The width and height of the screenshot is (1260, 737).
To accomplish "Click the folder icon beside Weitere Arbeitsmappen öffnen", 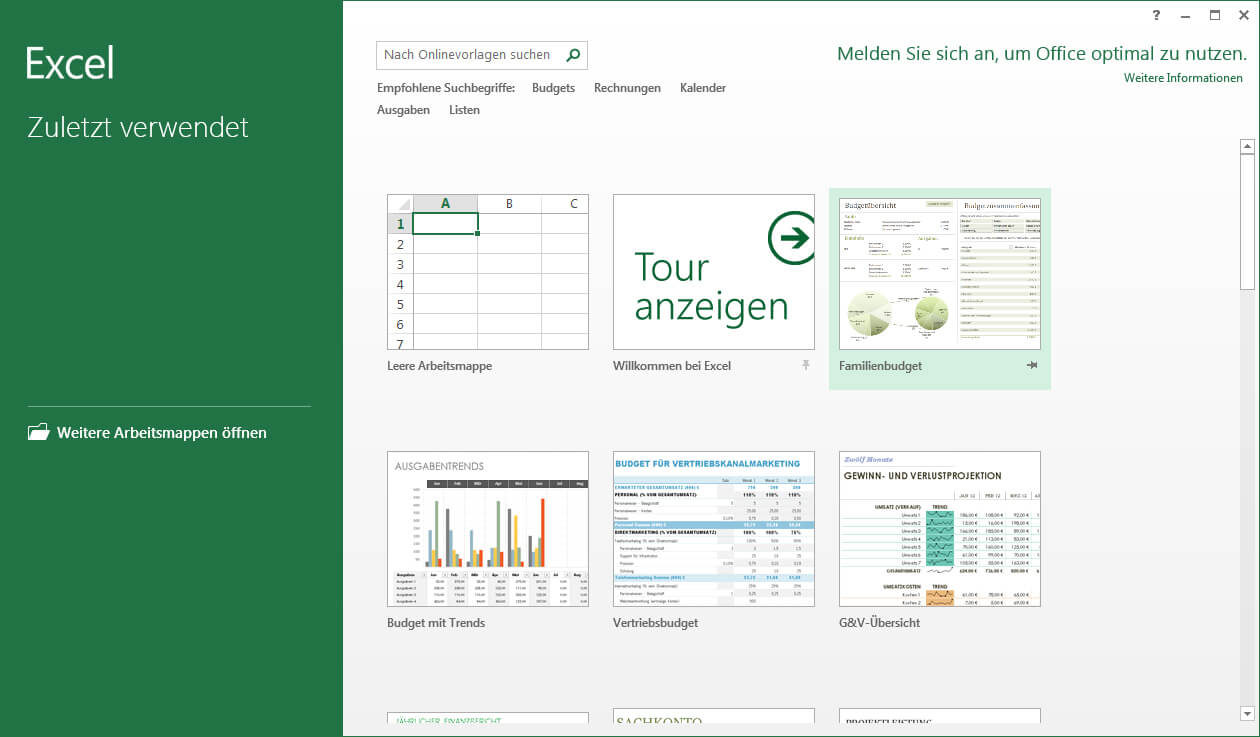I will click(38, 433).
